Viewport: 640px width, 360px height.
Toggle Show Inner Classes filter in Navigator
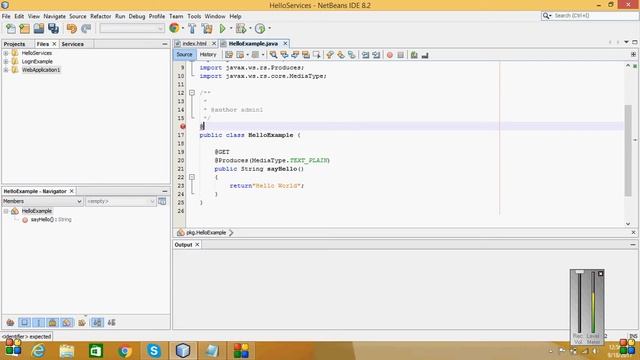[x=67, y=323]
